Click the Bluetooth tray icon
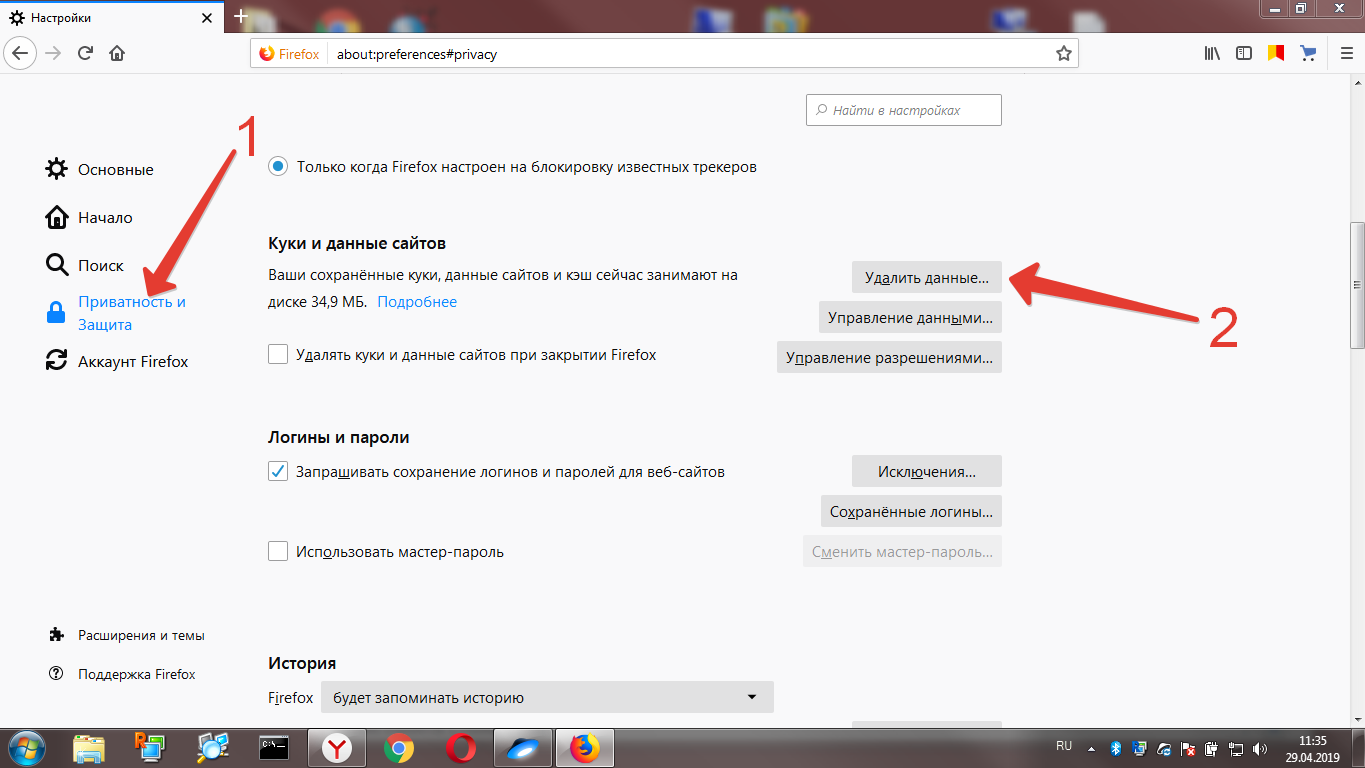The height and width of the screenshot is (768, 1365). (x=1116, y=748)
